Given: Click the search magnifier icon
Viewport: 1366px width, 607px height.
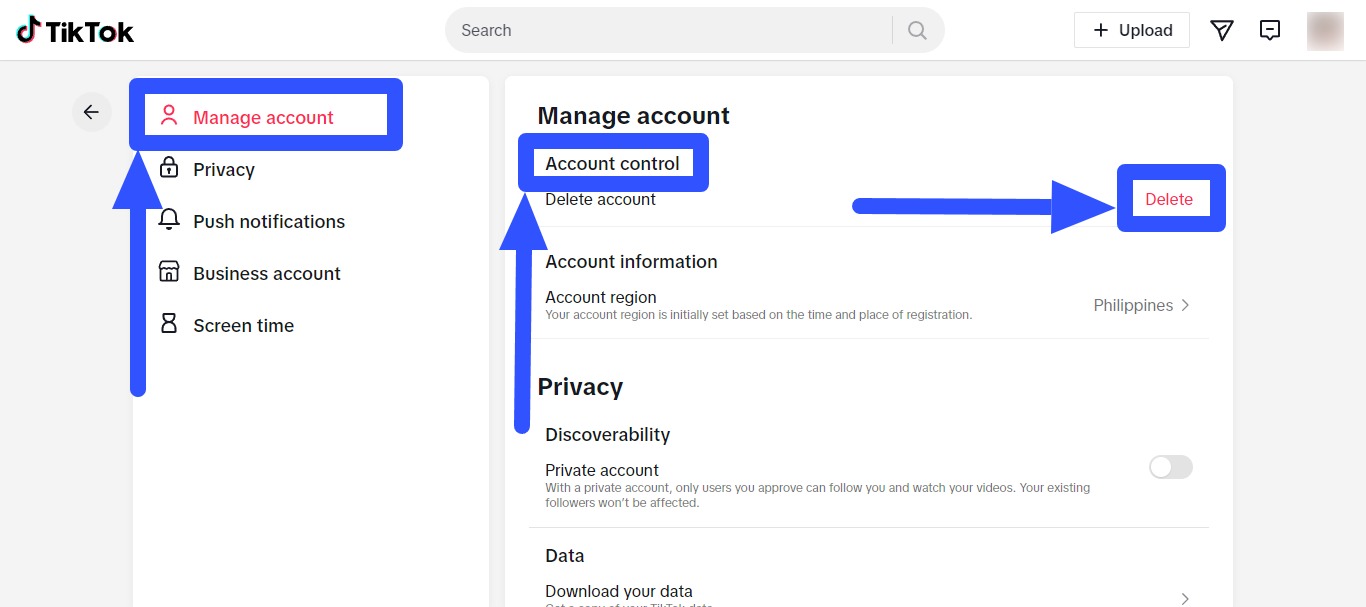Looking at the screenshot, I should [x=916, y=30].
